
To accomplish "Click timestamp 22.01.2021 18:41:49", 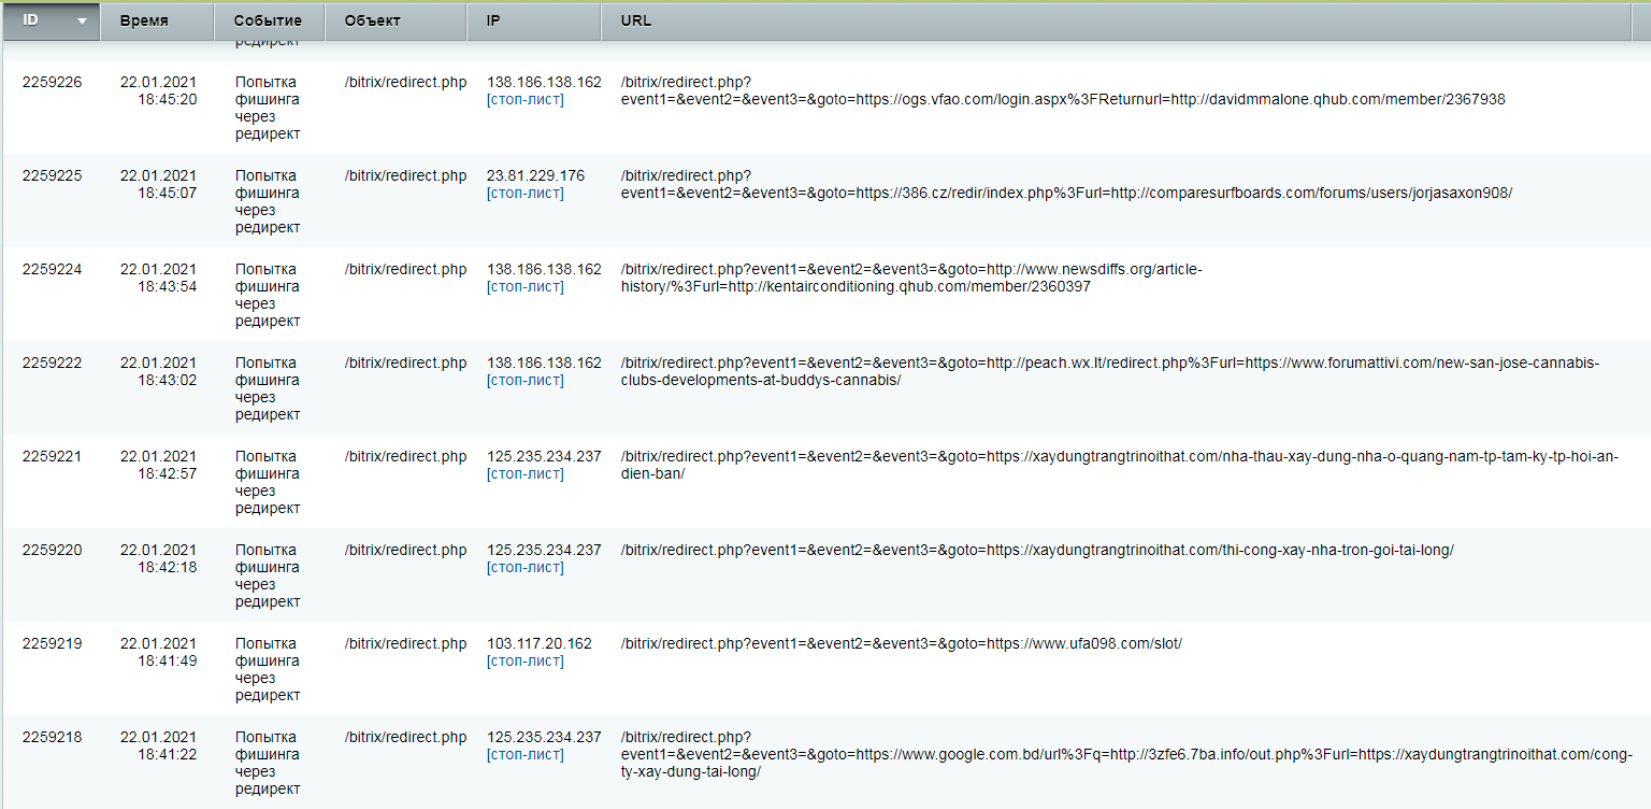I will point(159,652).
